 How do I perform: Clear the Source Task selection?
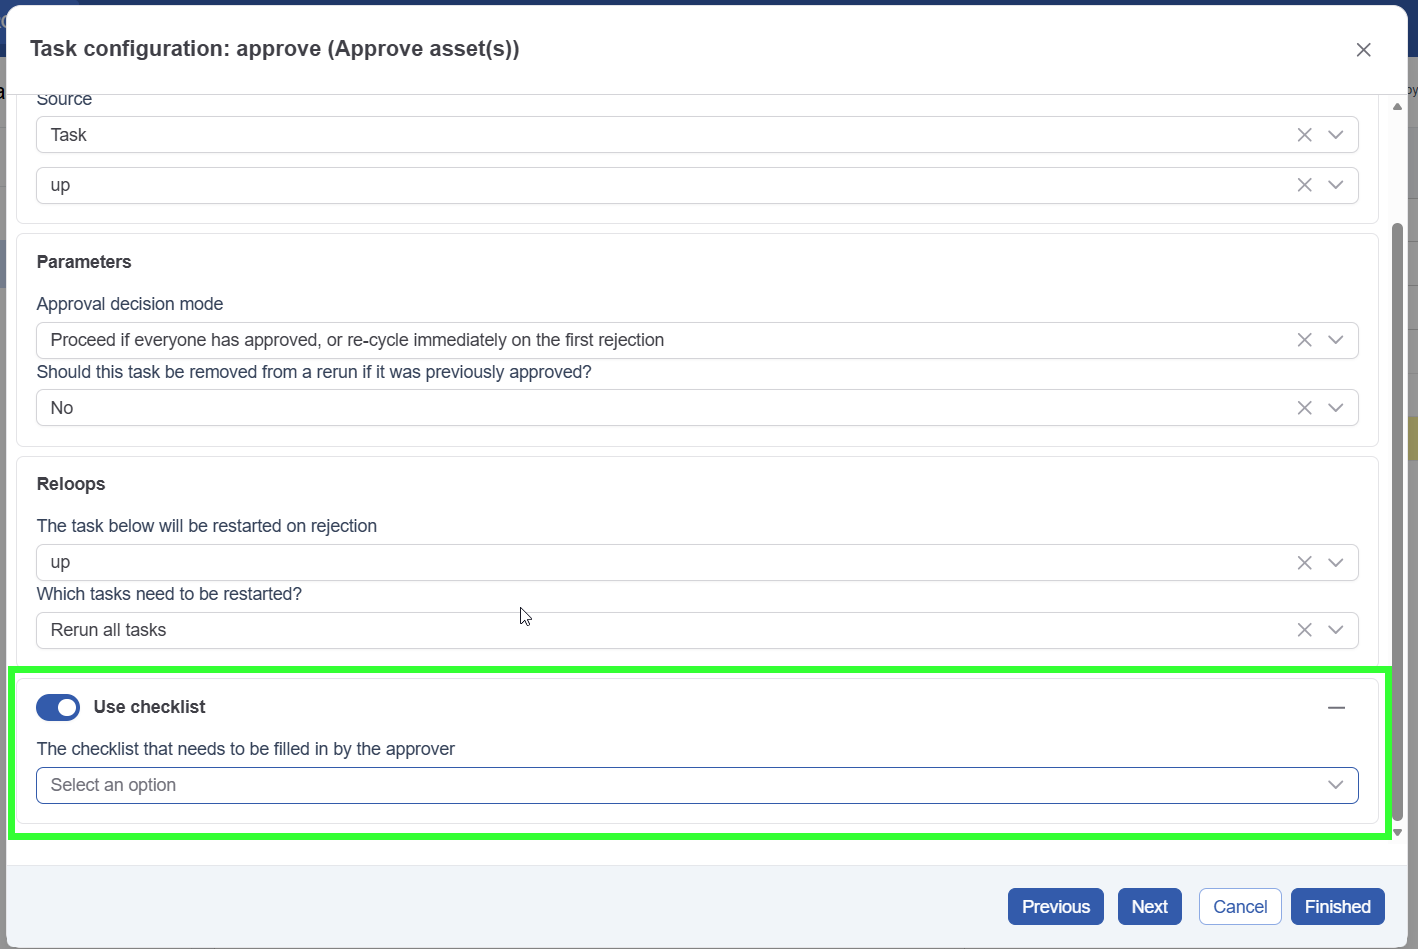(x=1304, y=135)
